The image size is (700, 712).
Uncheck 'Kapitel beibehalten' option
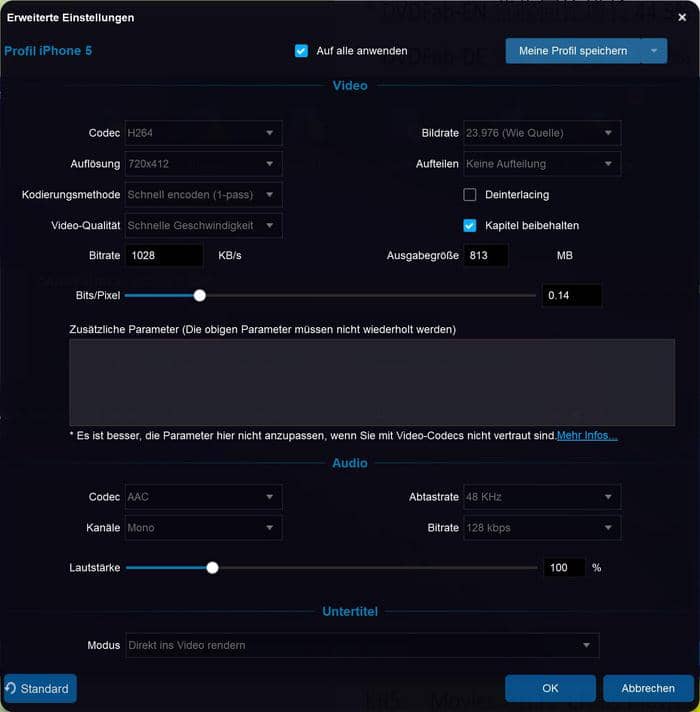click(x=470, y=226)
